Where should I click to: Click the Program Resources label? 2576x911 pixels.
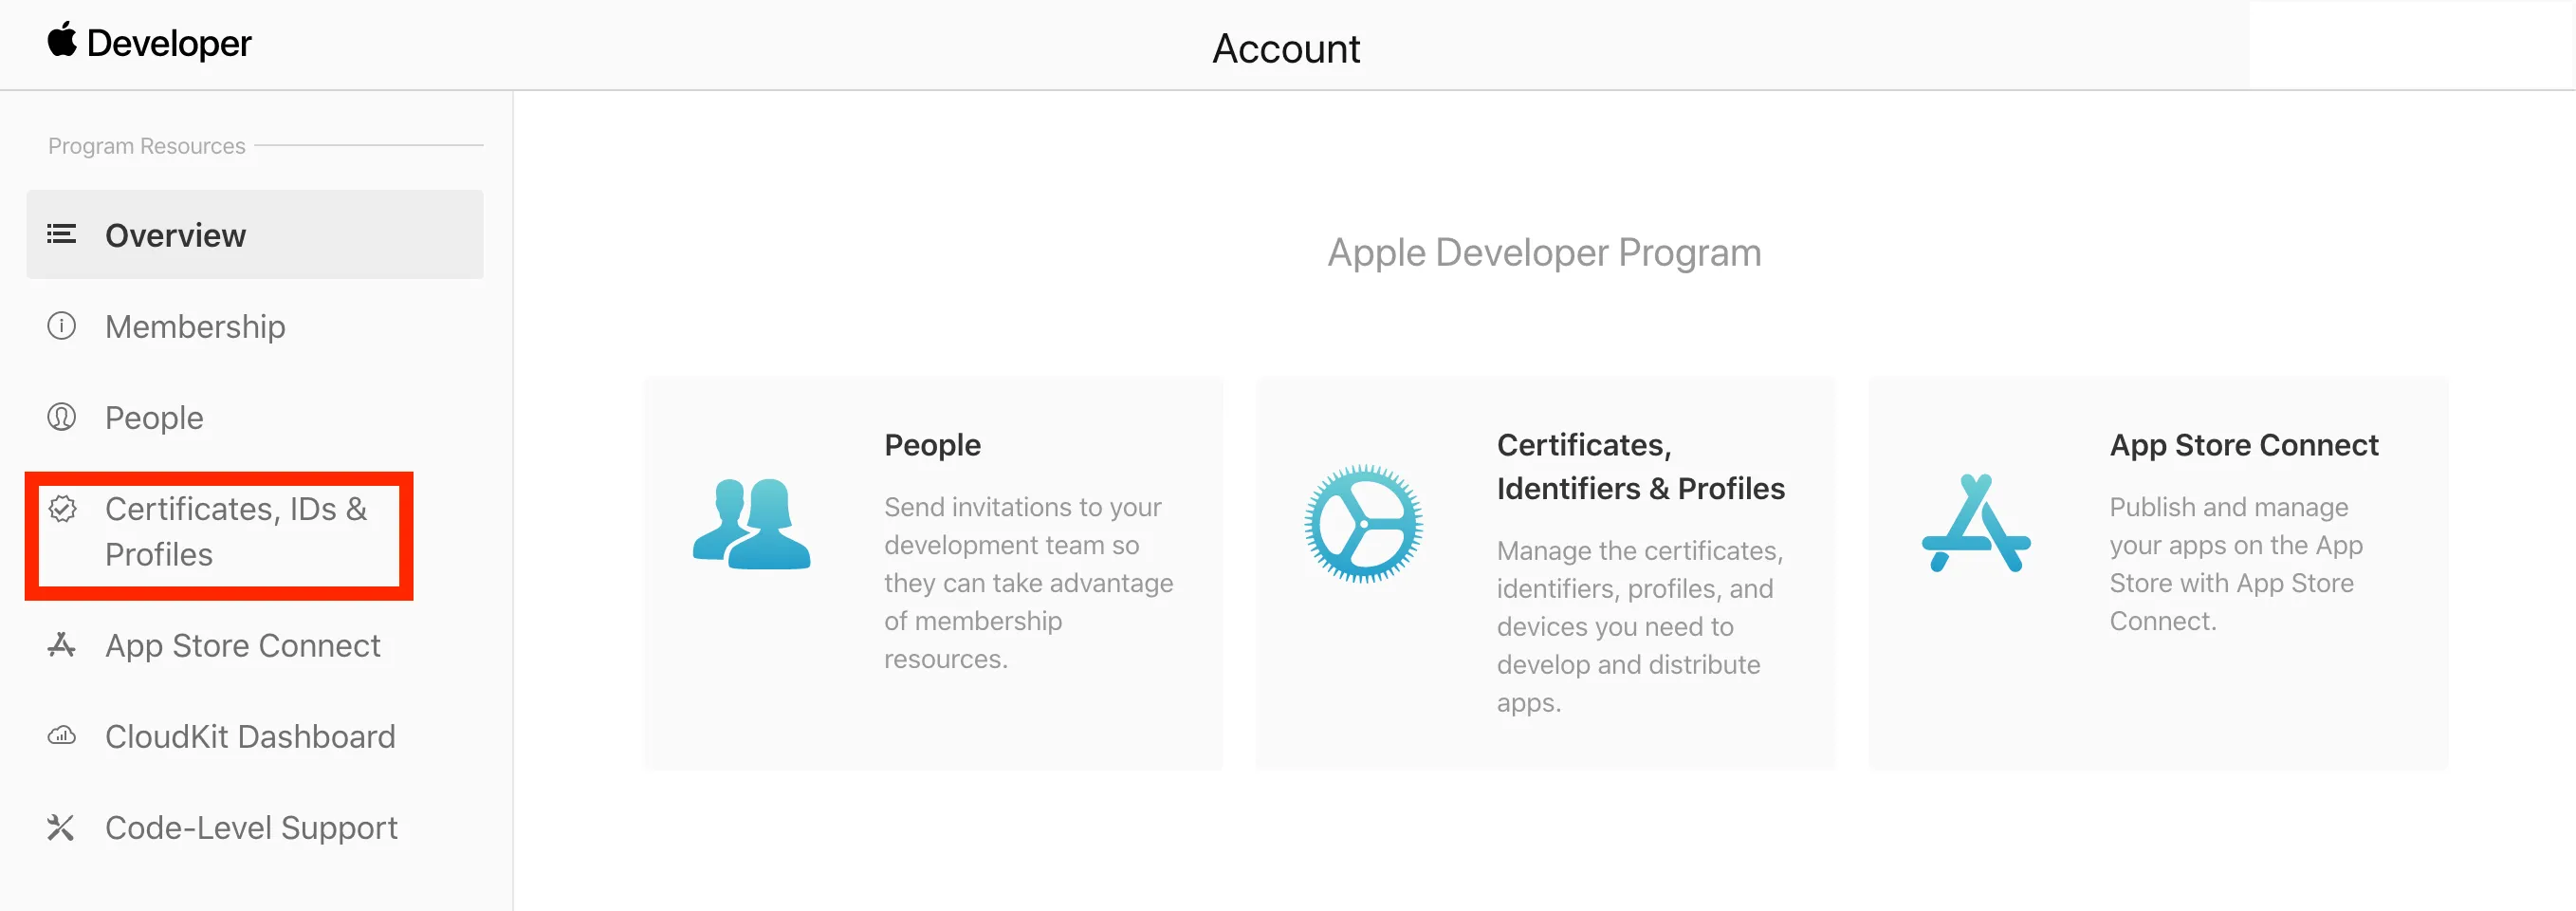pos(147,146)
